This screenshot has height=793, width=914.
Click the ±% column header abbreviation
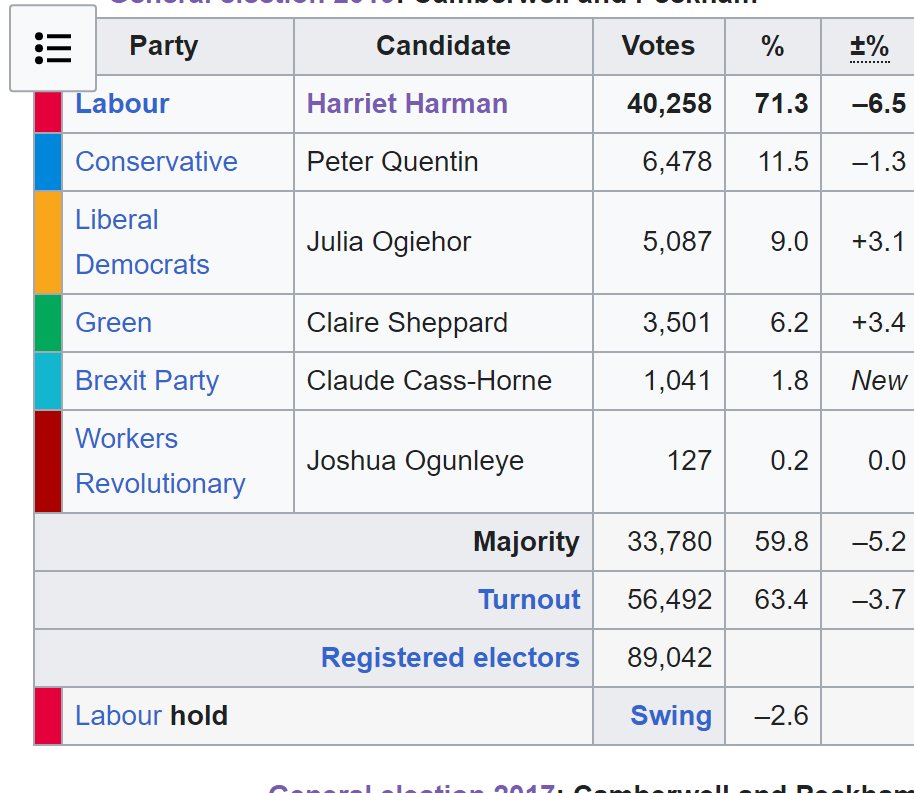[x=869, y=46]
